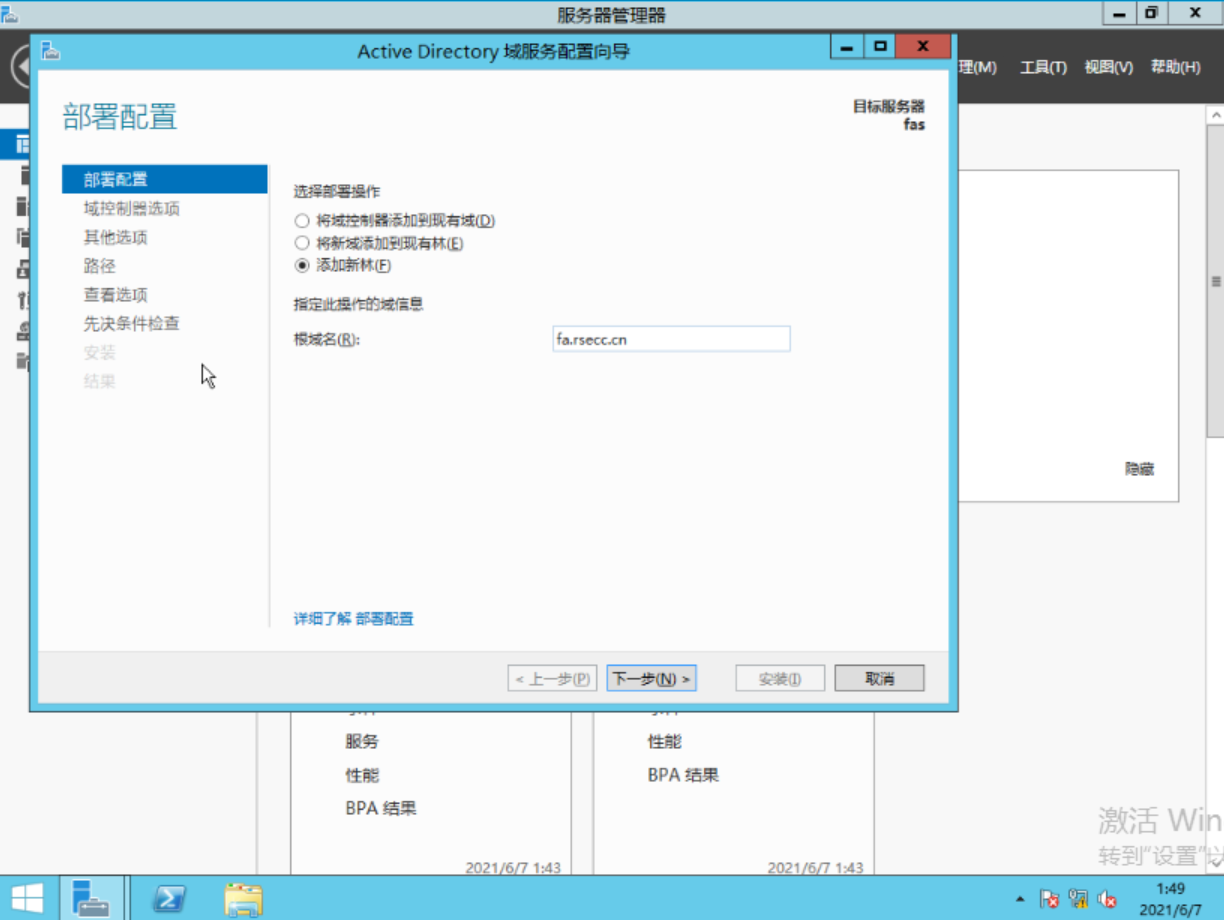Click the 模域名 root domain text field

(670, 339)
